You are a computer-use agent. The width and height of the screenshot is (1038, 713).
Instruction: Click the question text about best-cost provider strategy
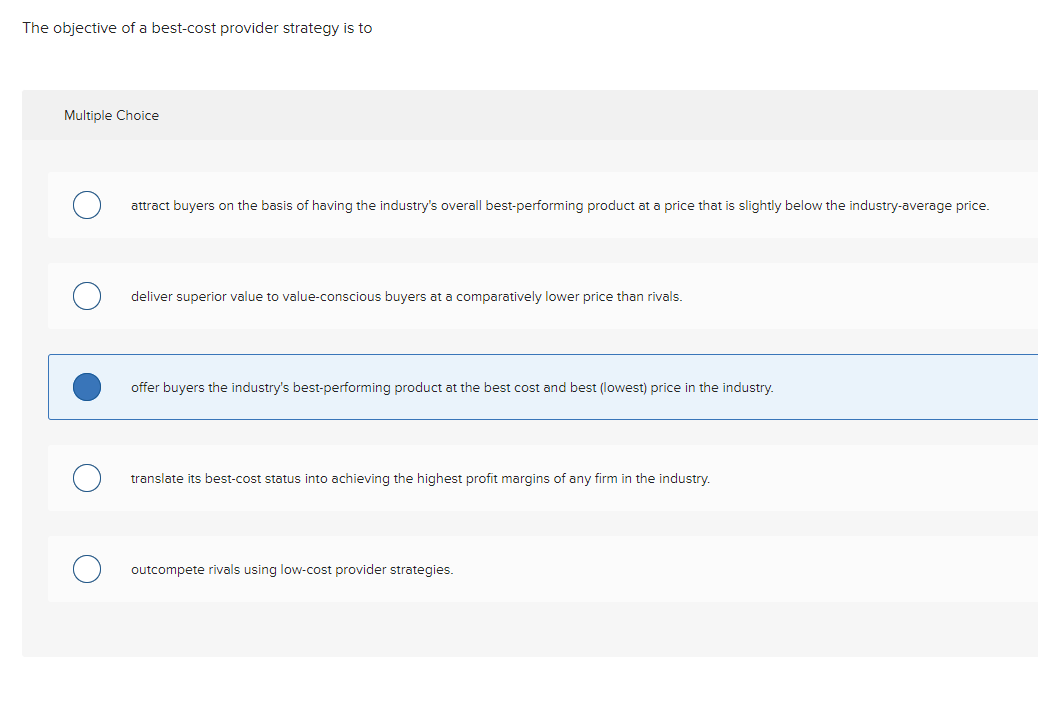tap(196, 27)
